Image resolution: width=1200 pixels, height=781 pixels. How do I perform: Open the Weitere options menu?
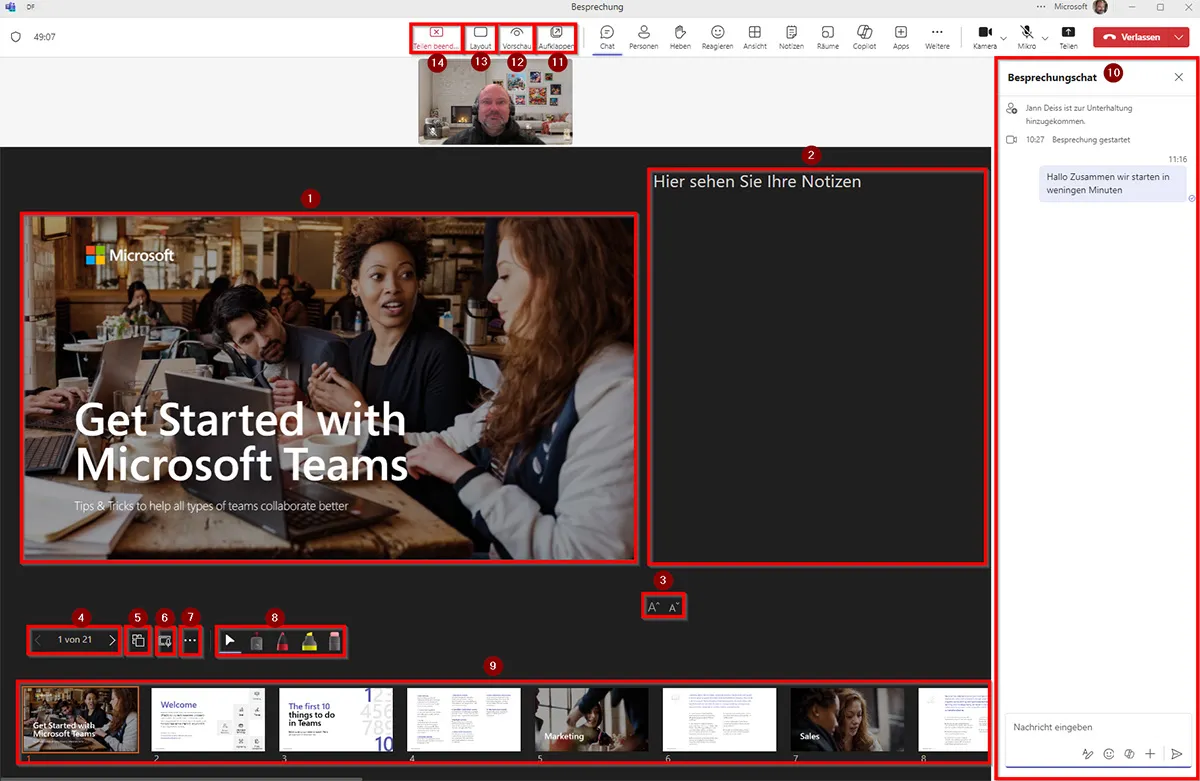pyautogui.click(x=937, y=38)
